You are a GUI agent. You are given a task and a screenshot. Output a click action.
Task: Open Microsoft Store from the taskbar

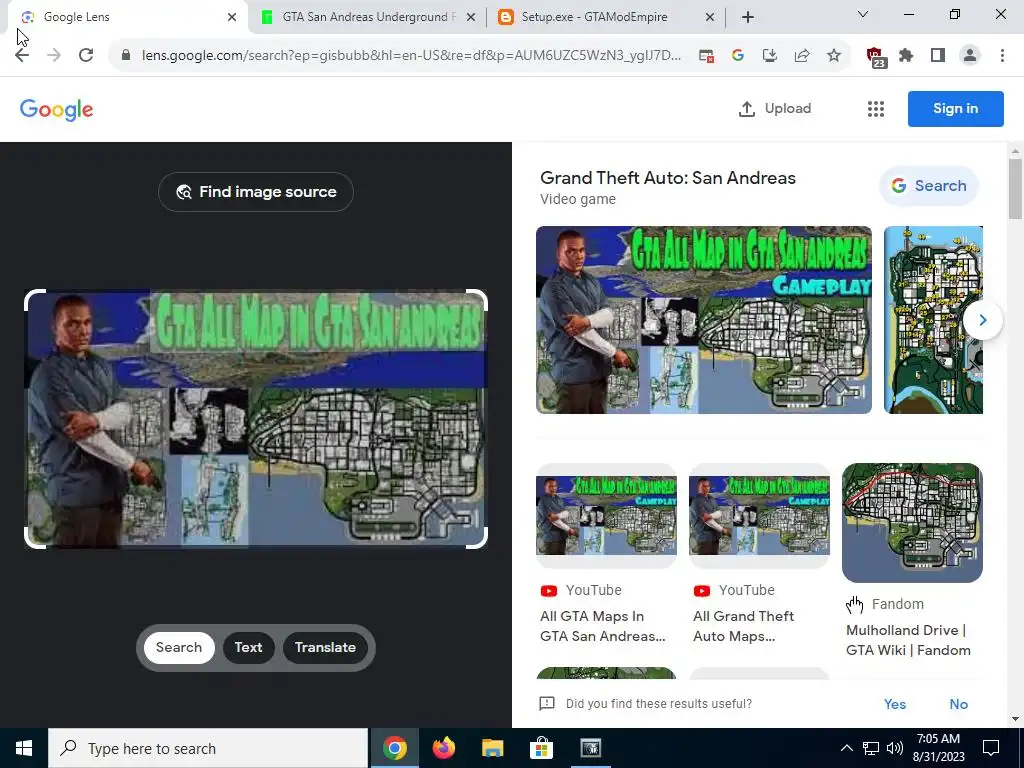click(541, 748)
